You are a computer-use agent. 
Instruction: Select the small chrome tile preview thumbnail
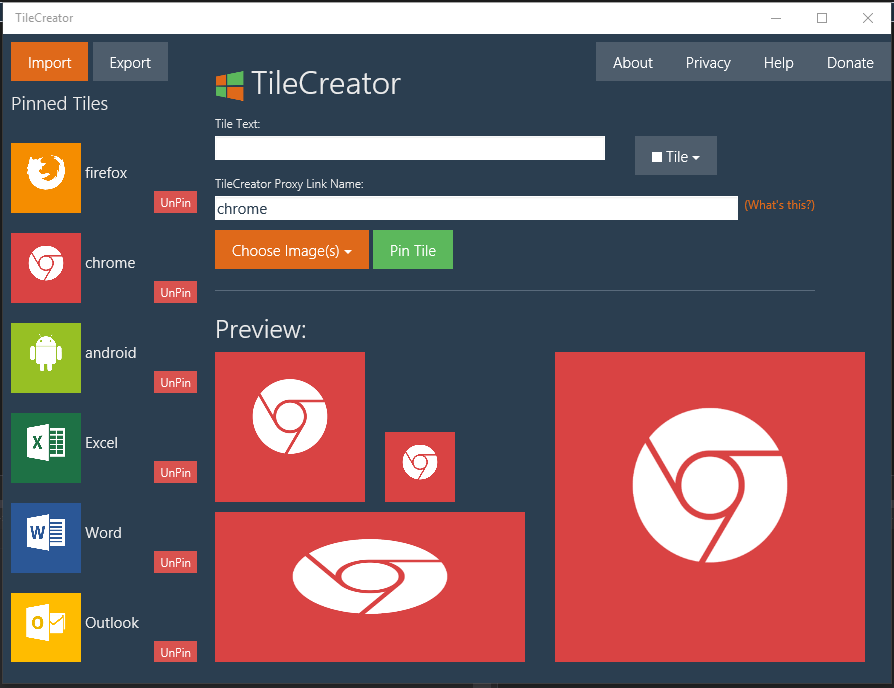(x=419, y=466)
